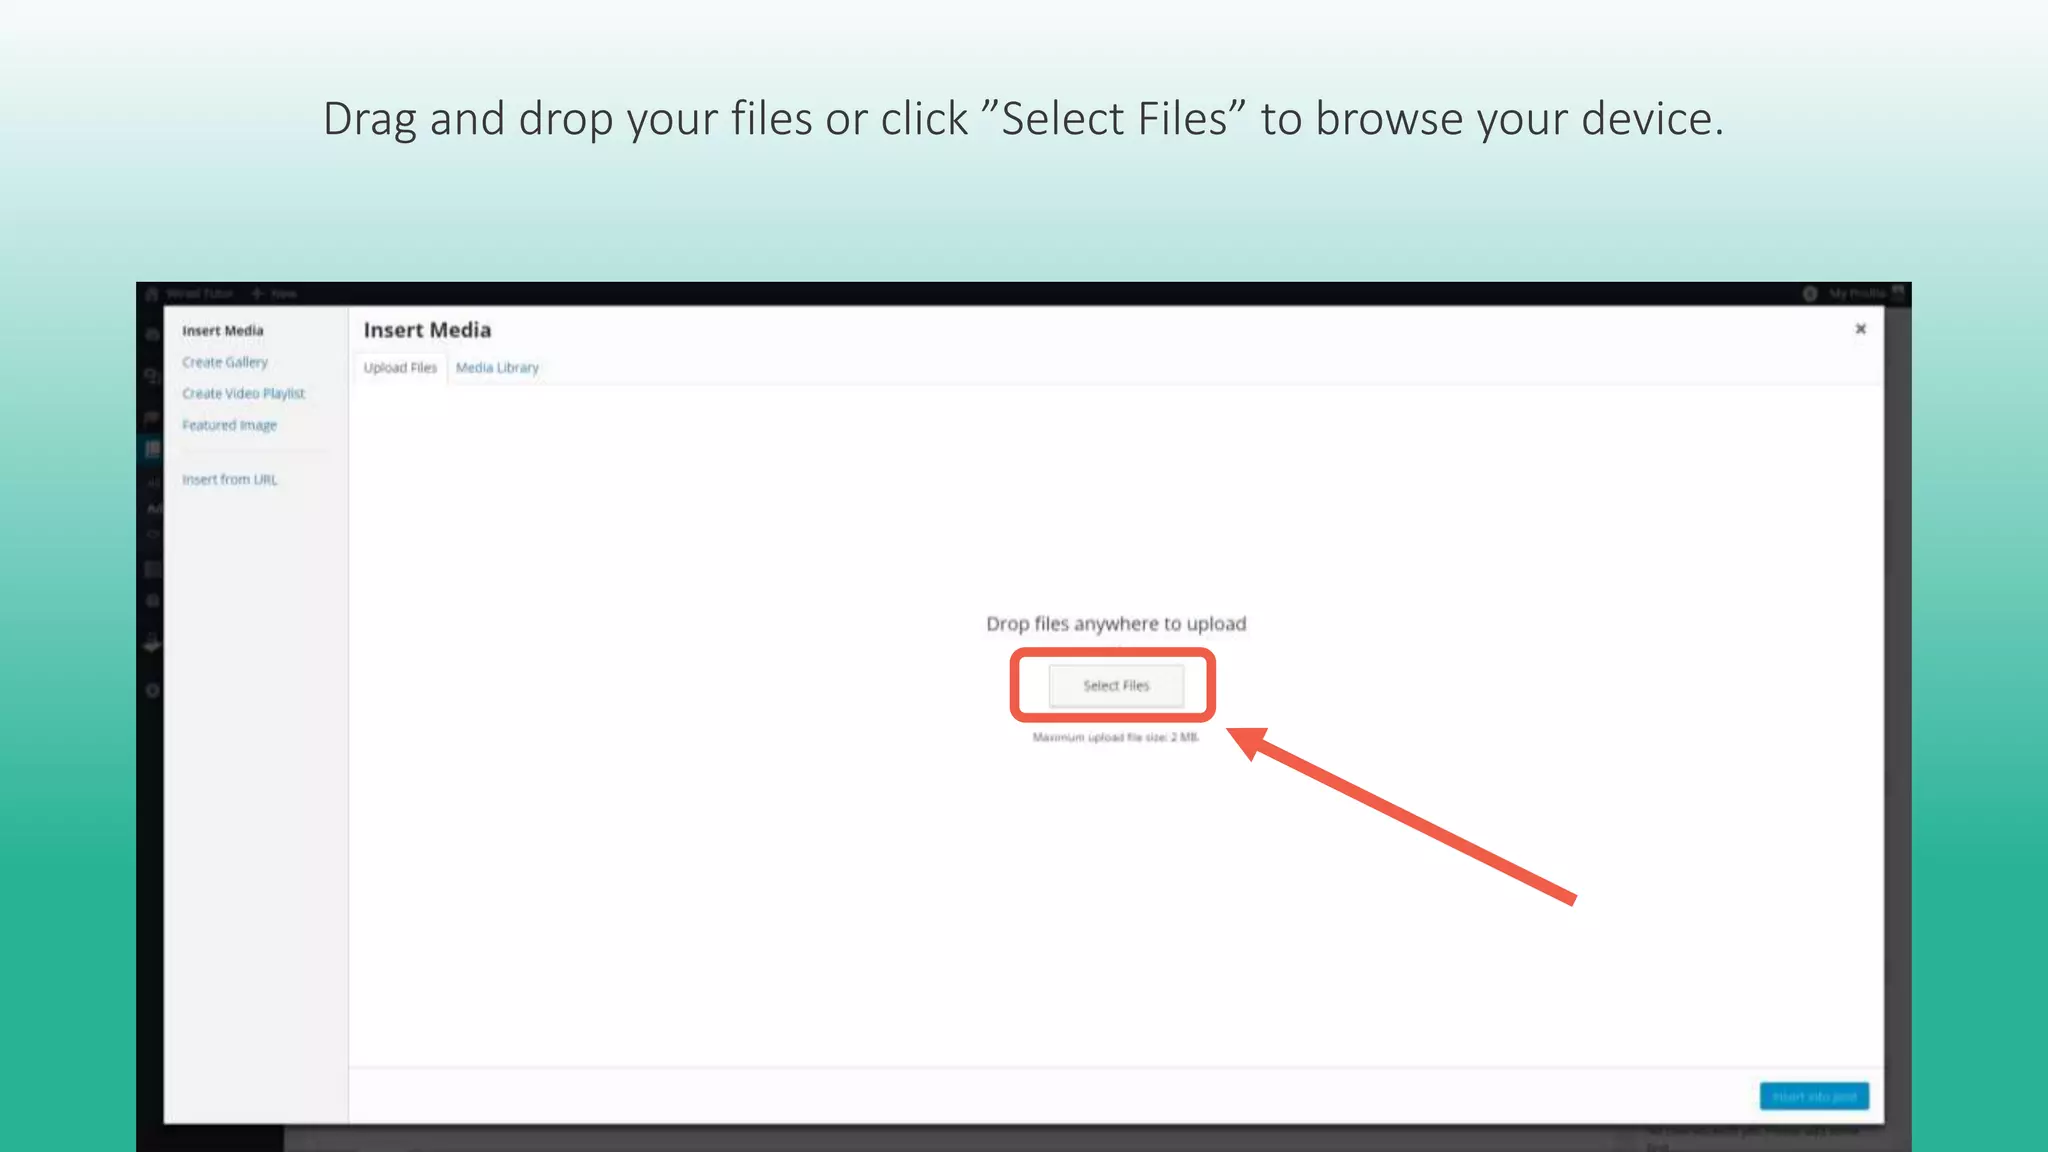Image resolution: width=2048 pixels, height=1152 pixels.
Task: Switch to the Media Library tab
Action: point(497,368)
